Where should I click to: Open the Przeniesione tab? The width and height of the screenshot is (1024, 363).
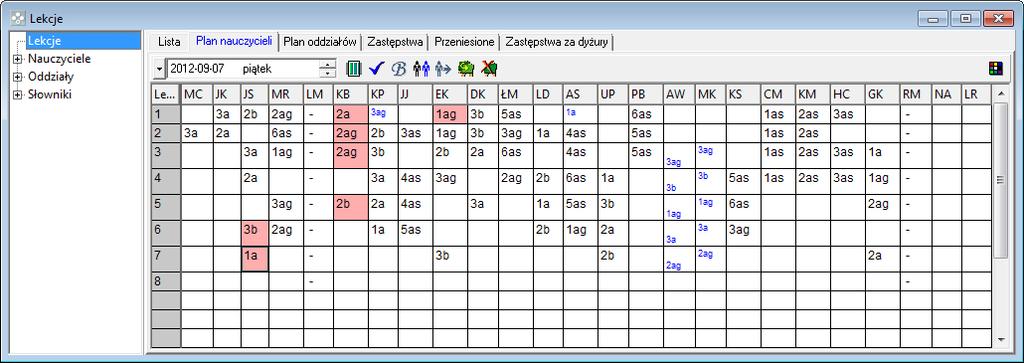click(x=464, y=42)
